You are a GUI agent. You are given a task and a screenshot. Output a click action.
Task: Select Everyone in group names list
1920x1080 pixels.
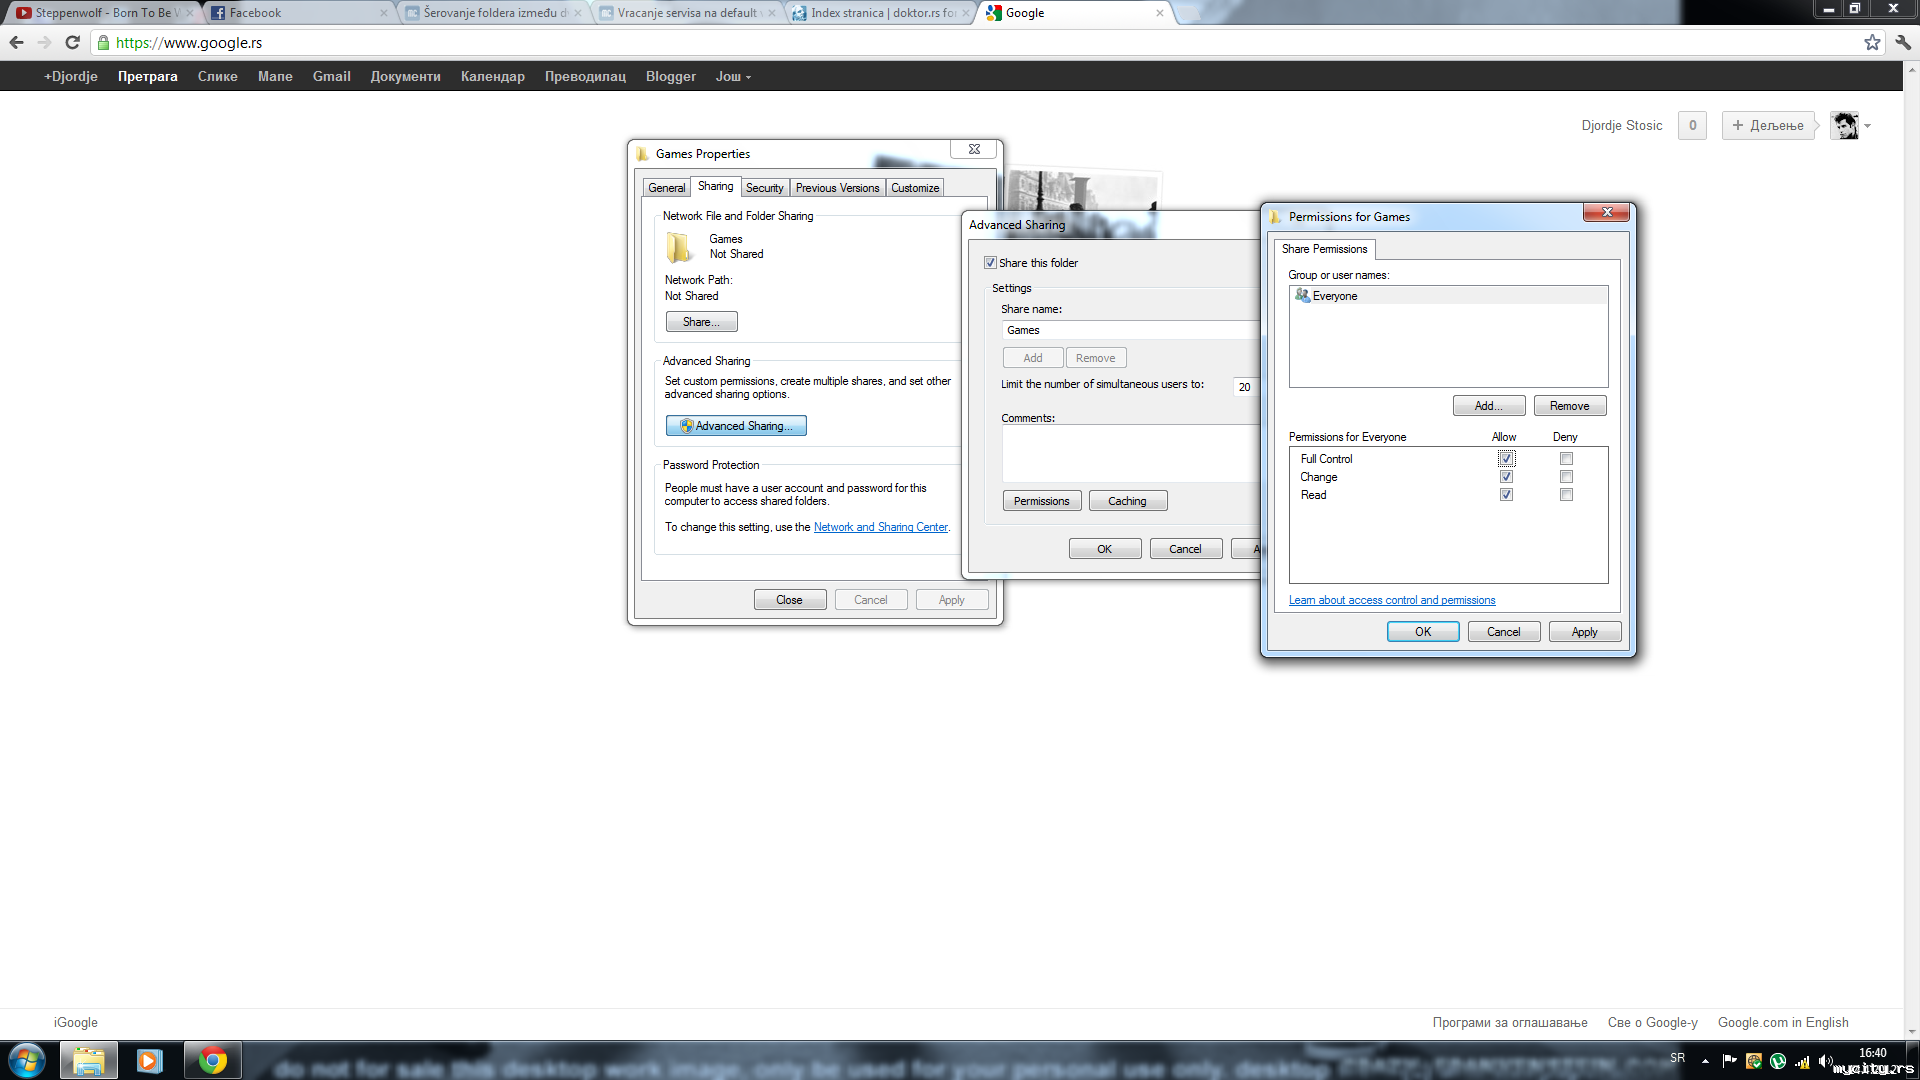click(x=1334, y=296)
